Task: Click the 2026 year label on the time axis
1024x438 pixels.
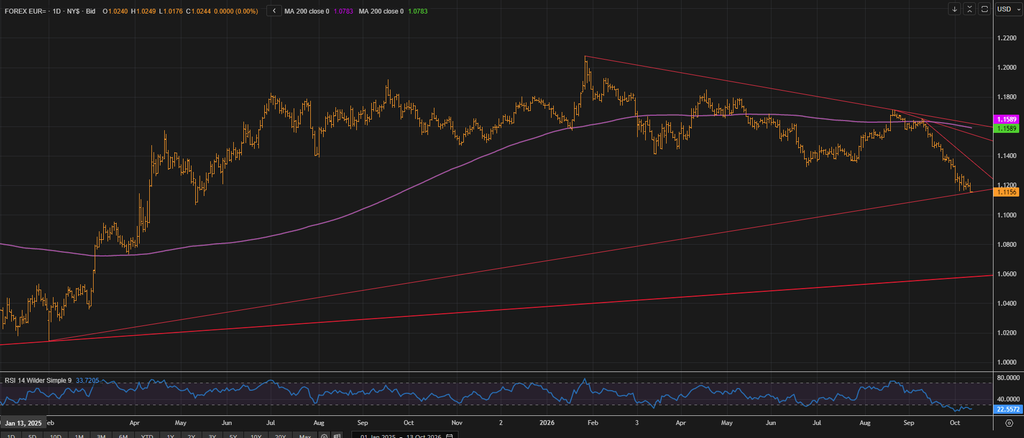Action: [549, 422]
